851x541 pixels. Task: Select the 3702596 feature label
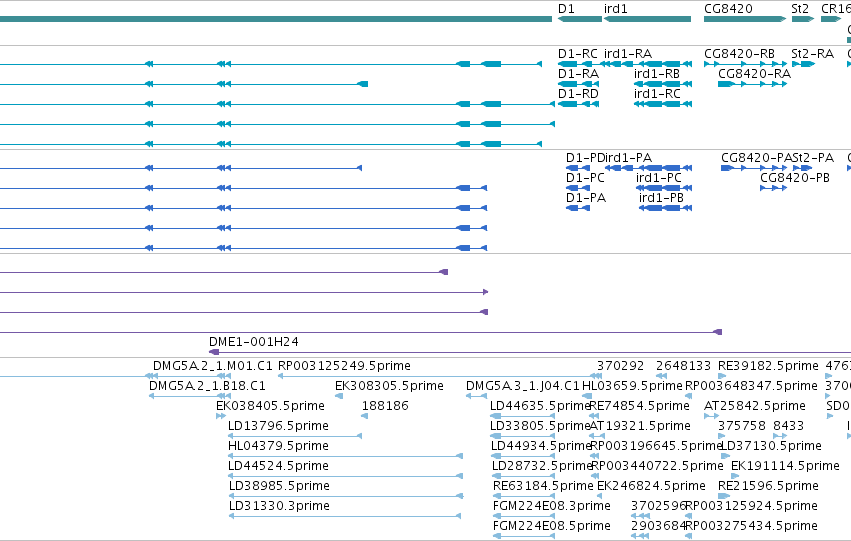(658, 506)
